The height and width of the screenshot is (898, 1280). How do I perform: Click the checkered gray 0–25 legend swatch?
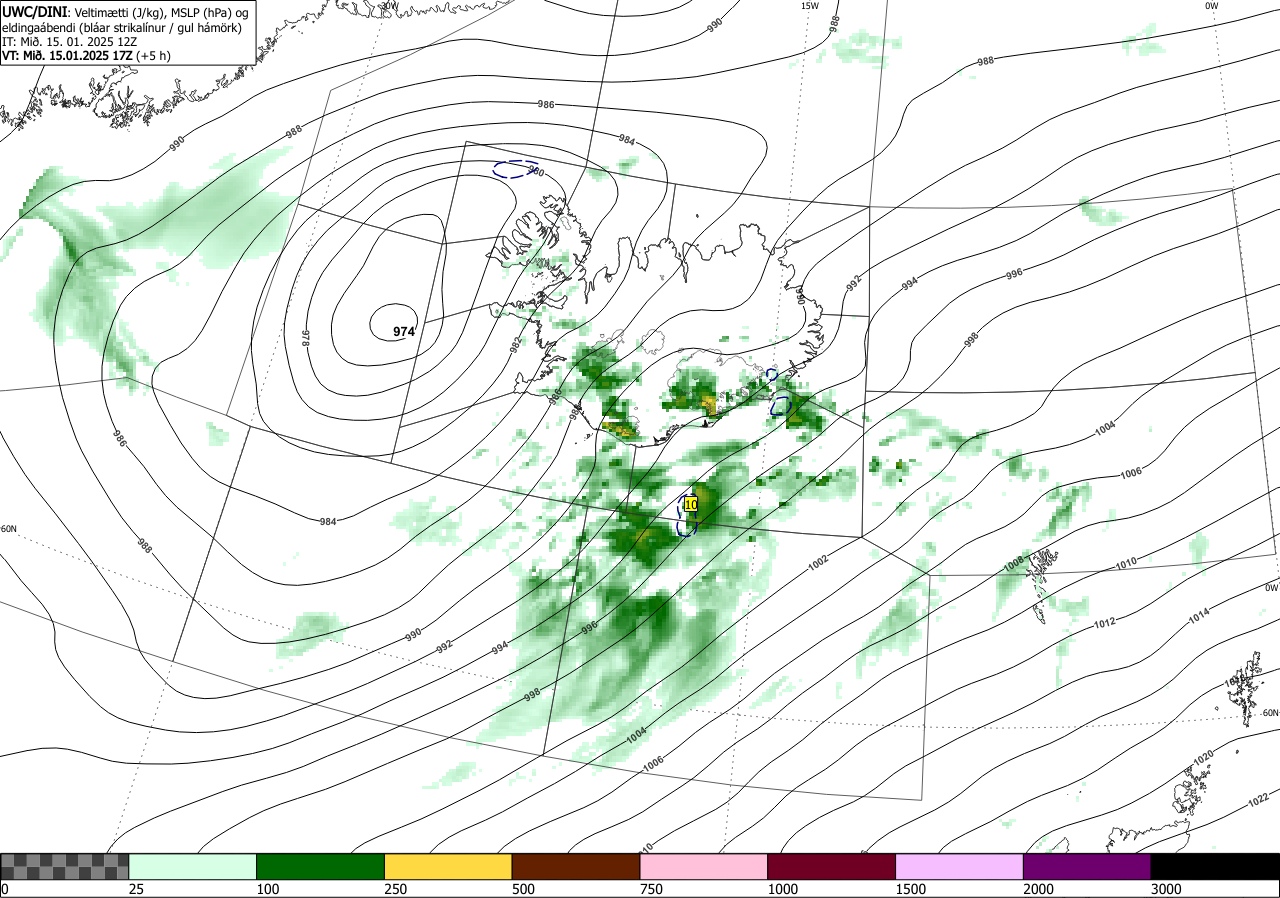coord(65,866)
